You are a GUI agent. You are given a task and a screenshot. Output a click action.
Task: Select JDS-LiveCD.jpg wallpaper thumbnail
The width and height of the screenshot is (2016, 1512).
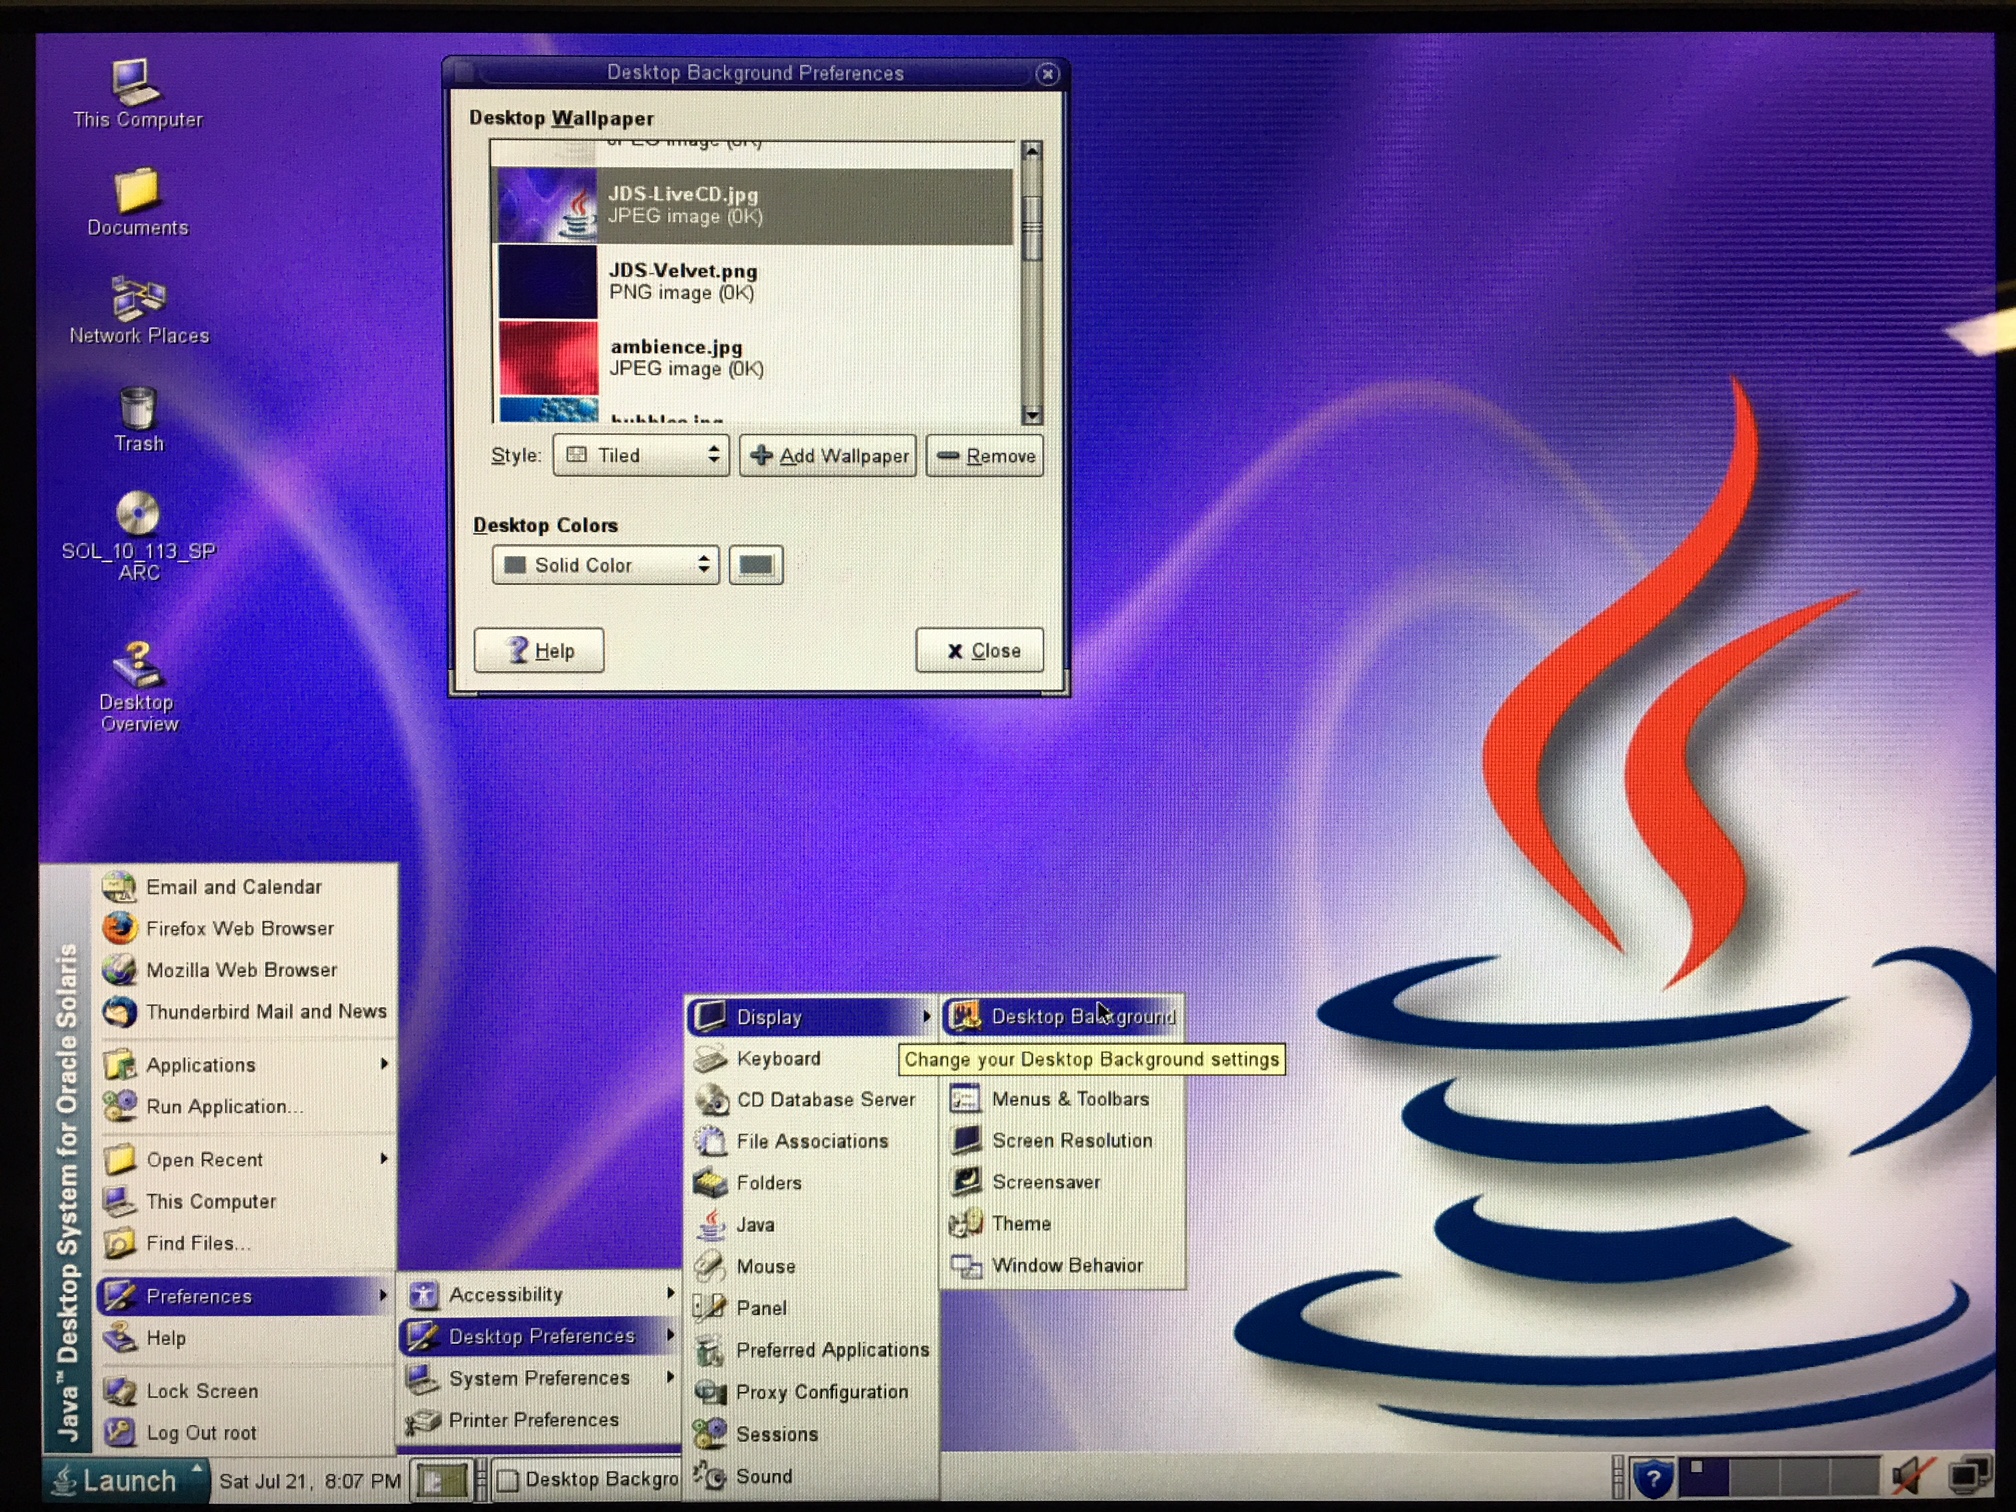[547, 205]
